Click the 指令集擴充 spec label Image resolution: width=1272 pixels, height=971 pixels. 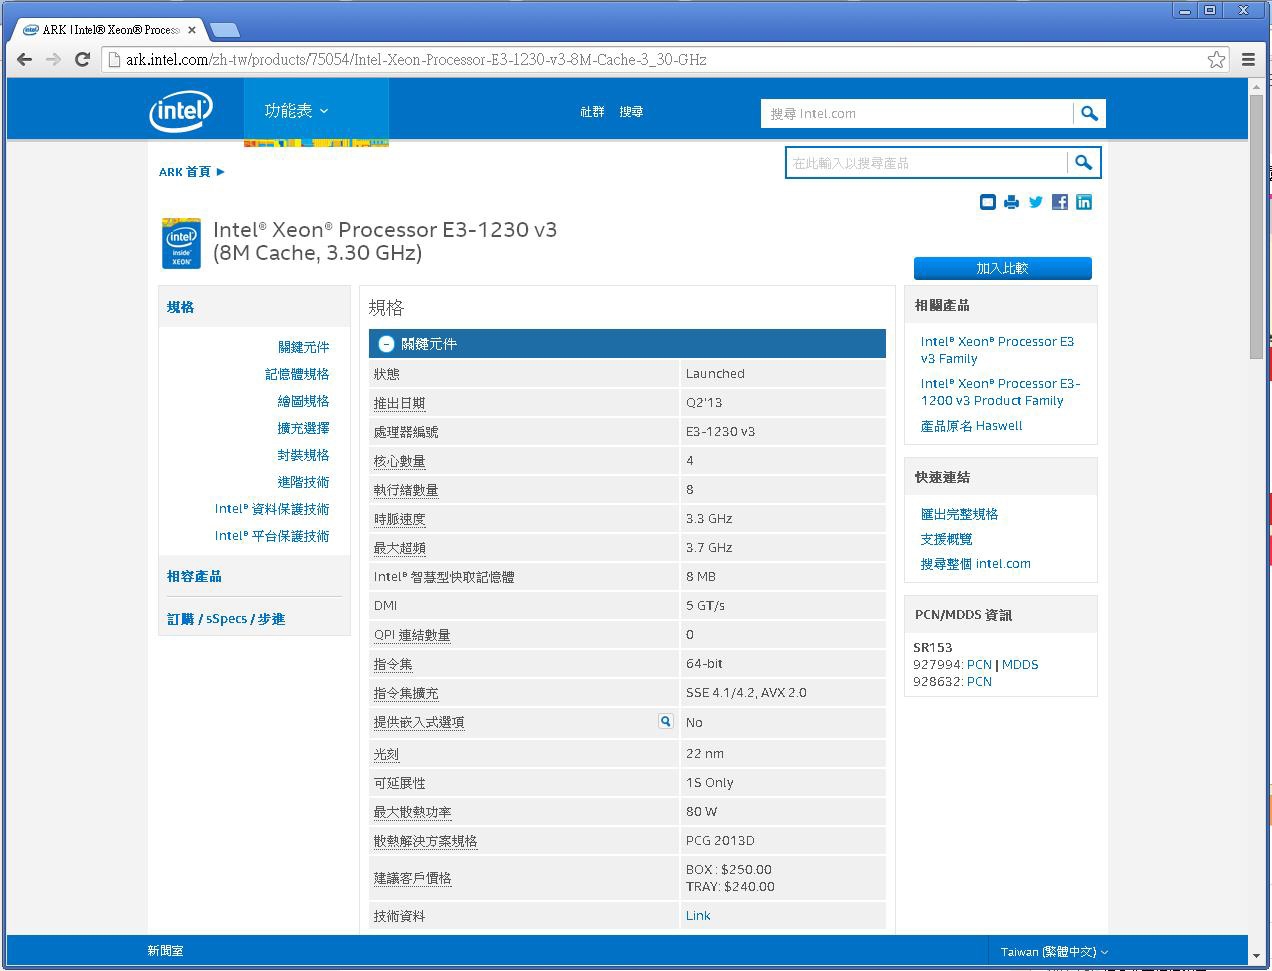click(x=405, y=693)
